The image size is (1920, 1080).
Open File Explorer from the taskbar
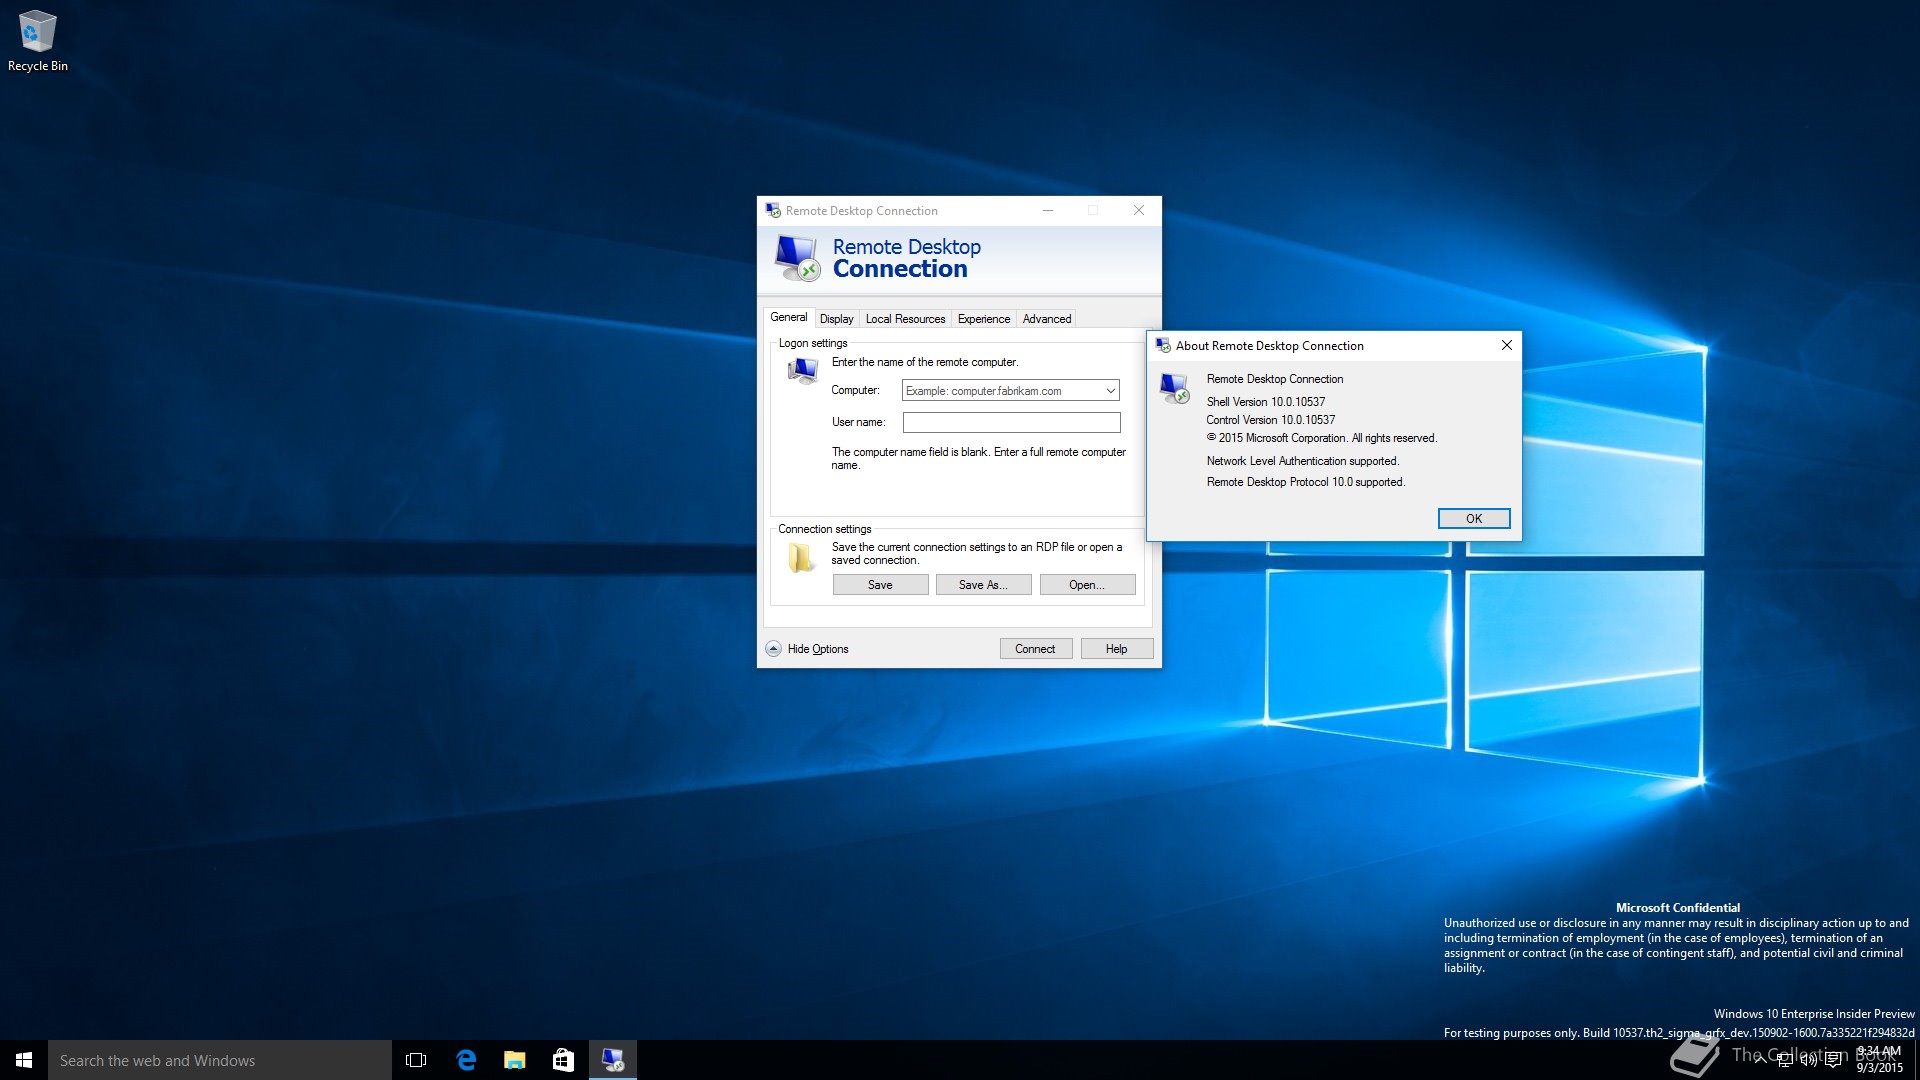pos(515,1060)
